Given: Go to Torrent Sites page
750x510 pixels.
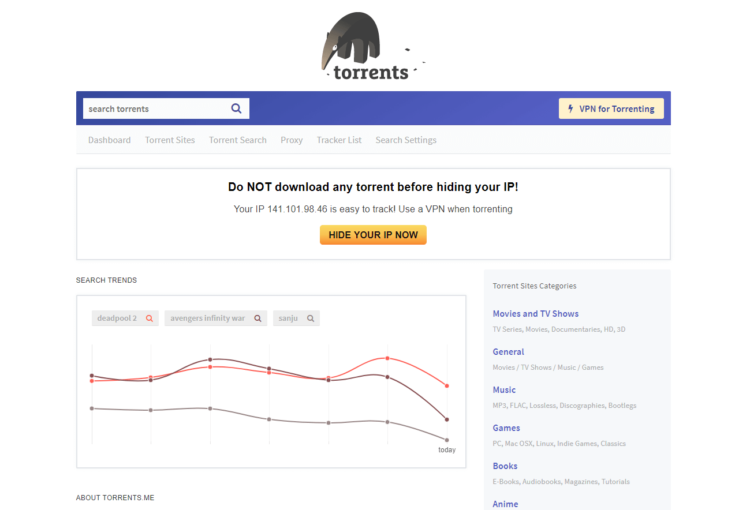Looking at the screenshot, I should (x=170, y=140).
